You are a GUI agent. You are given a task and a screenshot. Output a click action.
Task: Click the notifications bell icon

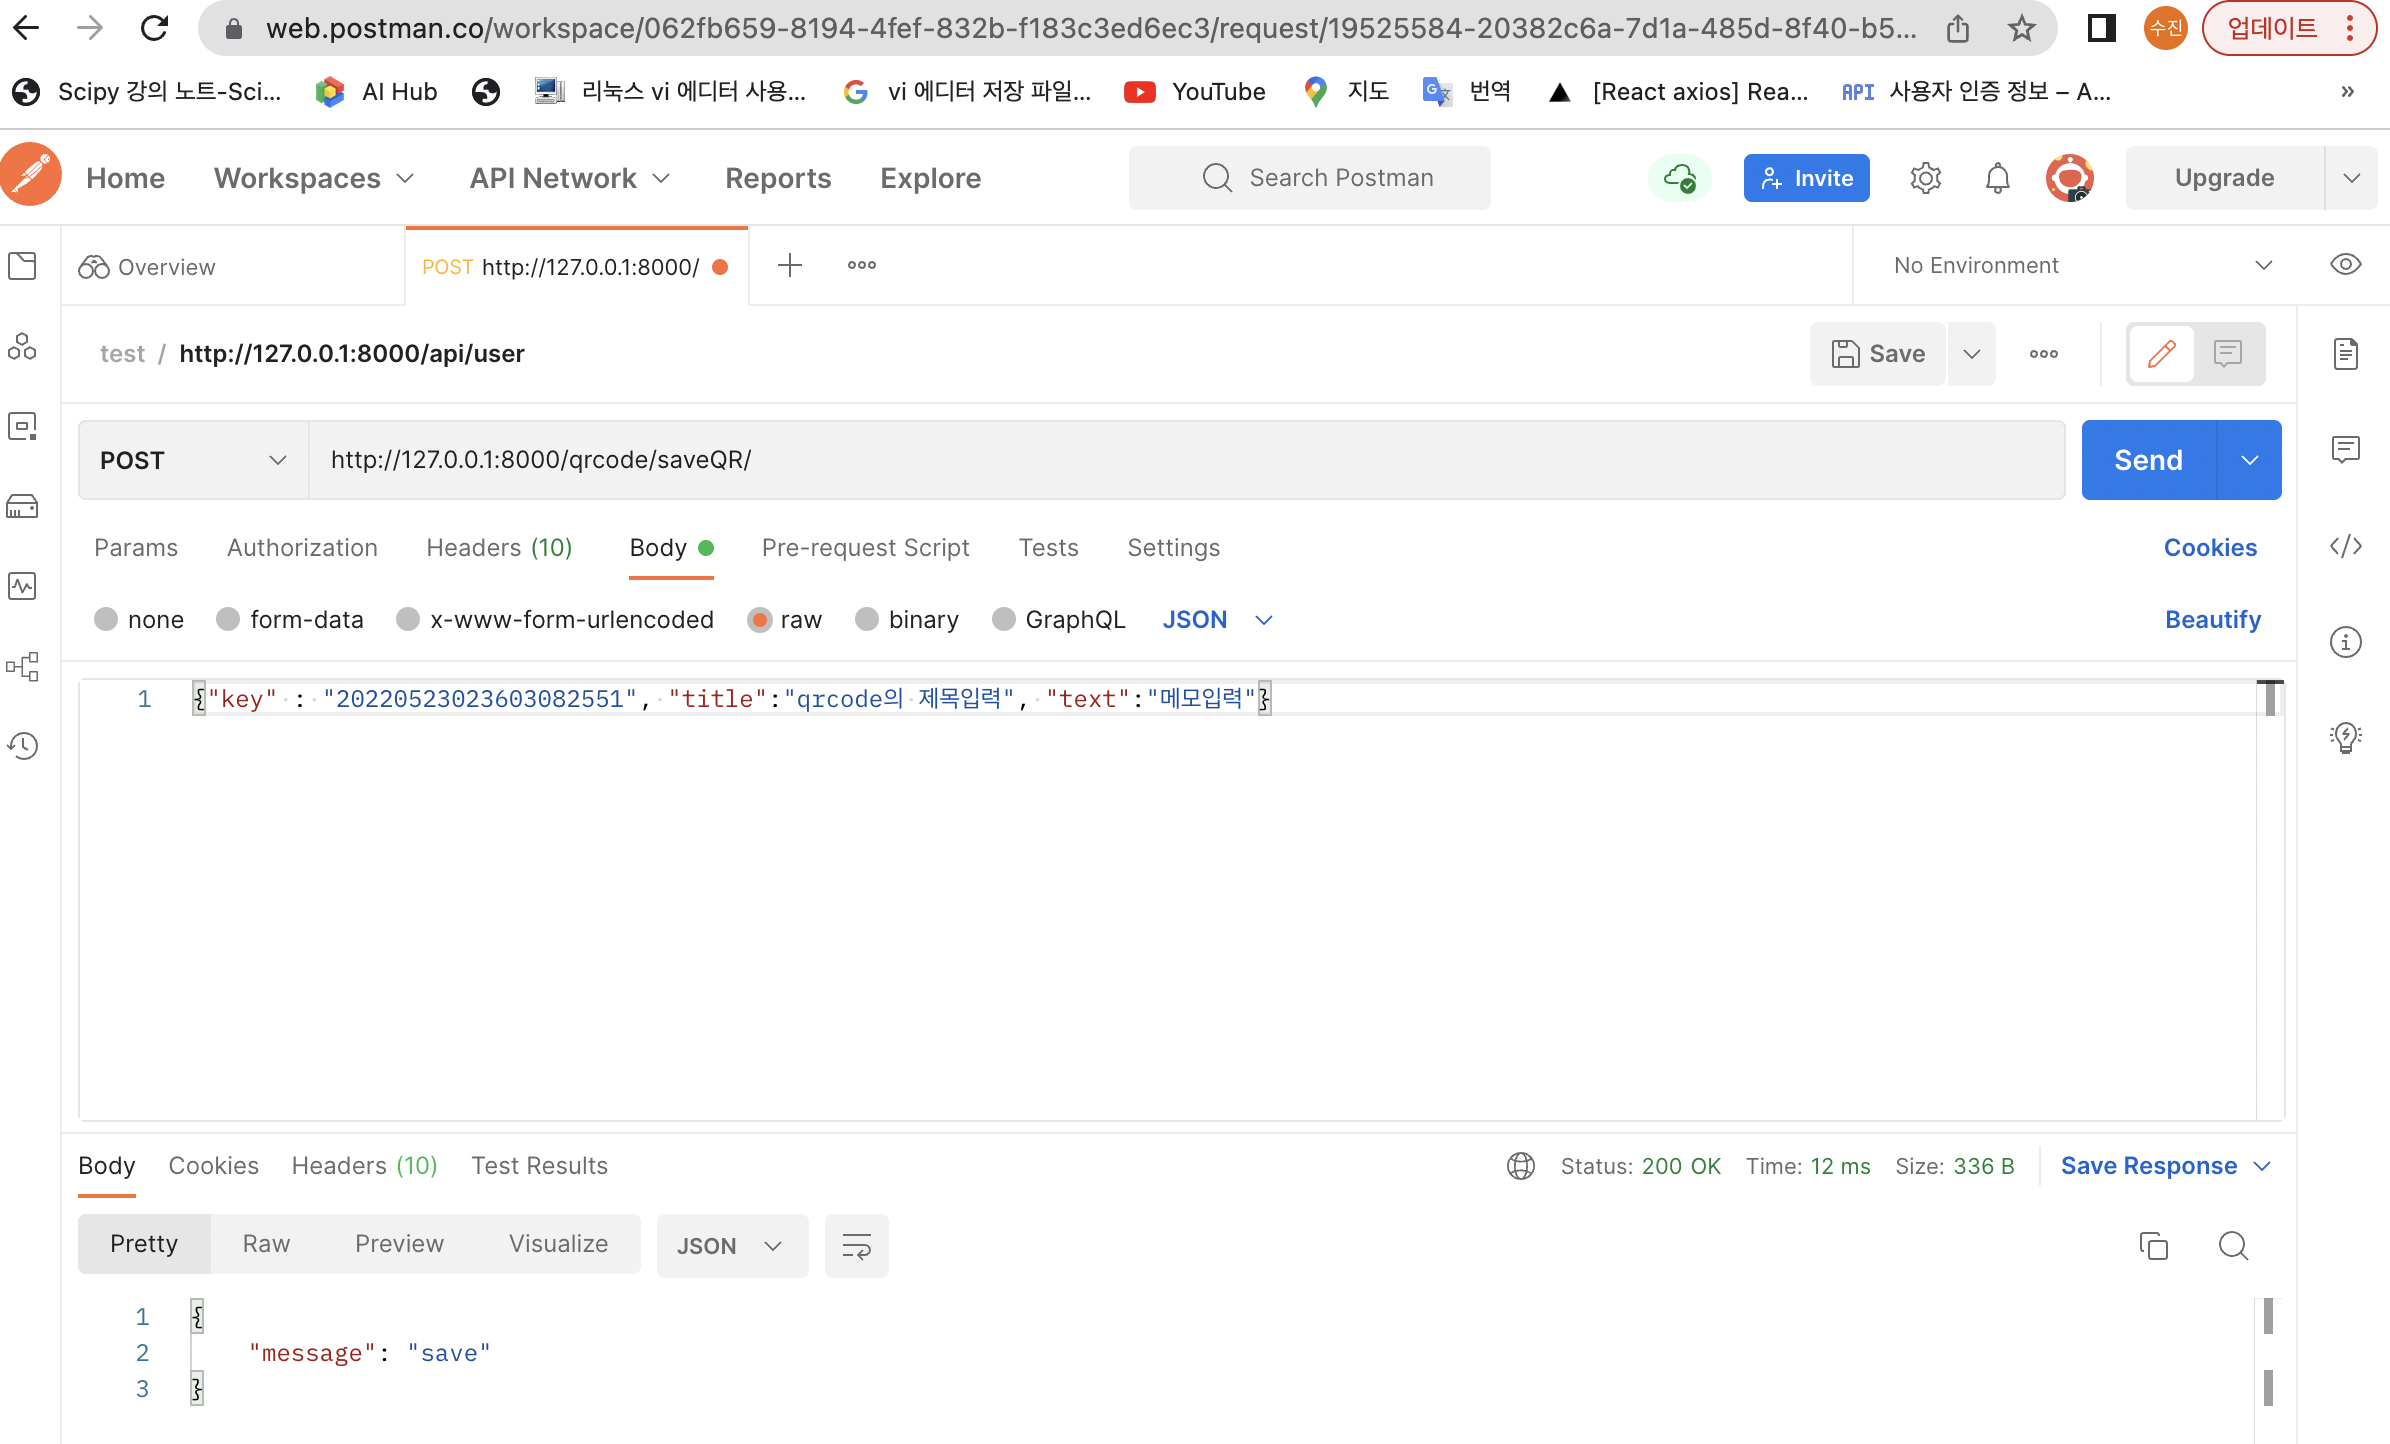pyautogui.click(x=1997, y=178)
